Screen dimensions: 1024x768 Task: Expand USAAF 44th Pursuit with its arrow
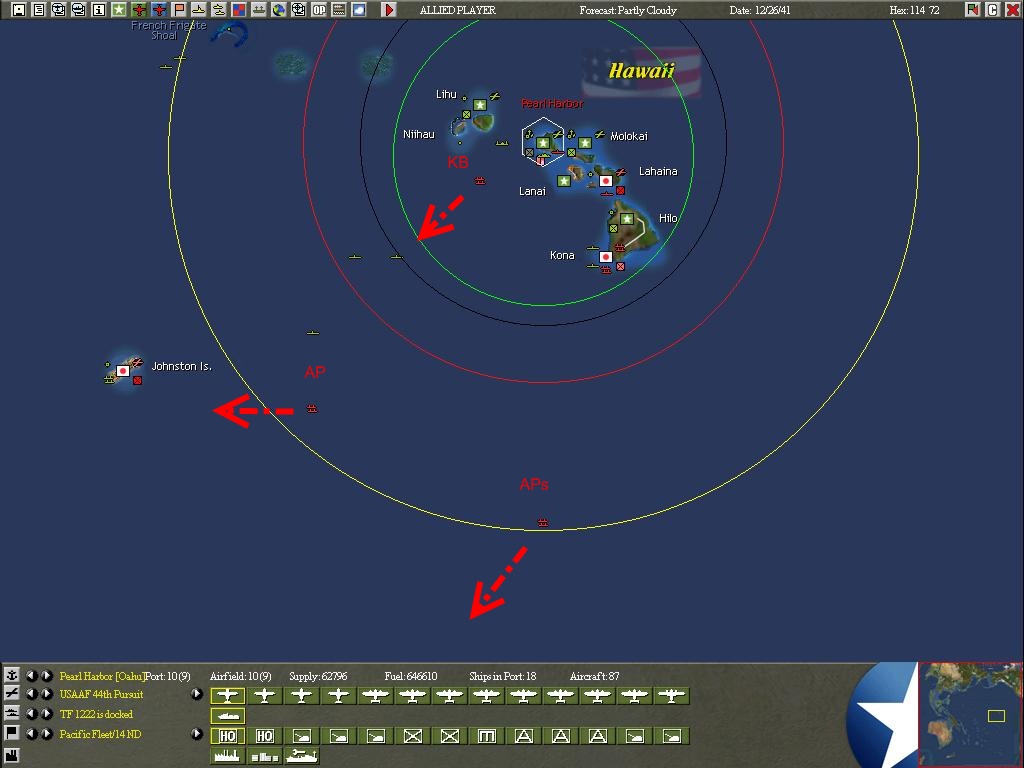point(196,694)
